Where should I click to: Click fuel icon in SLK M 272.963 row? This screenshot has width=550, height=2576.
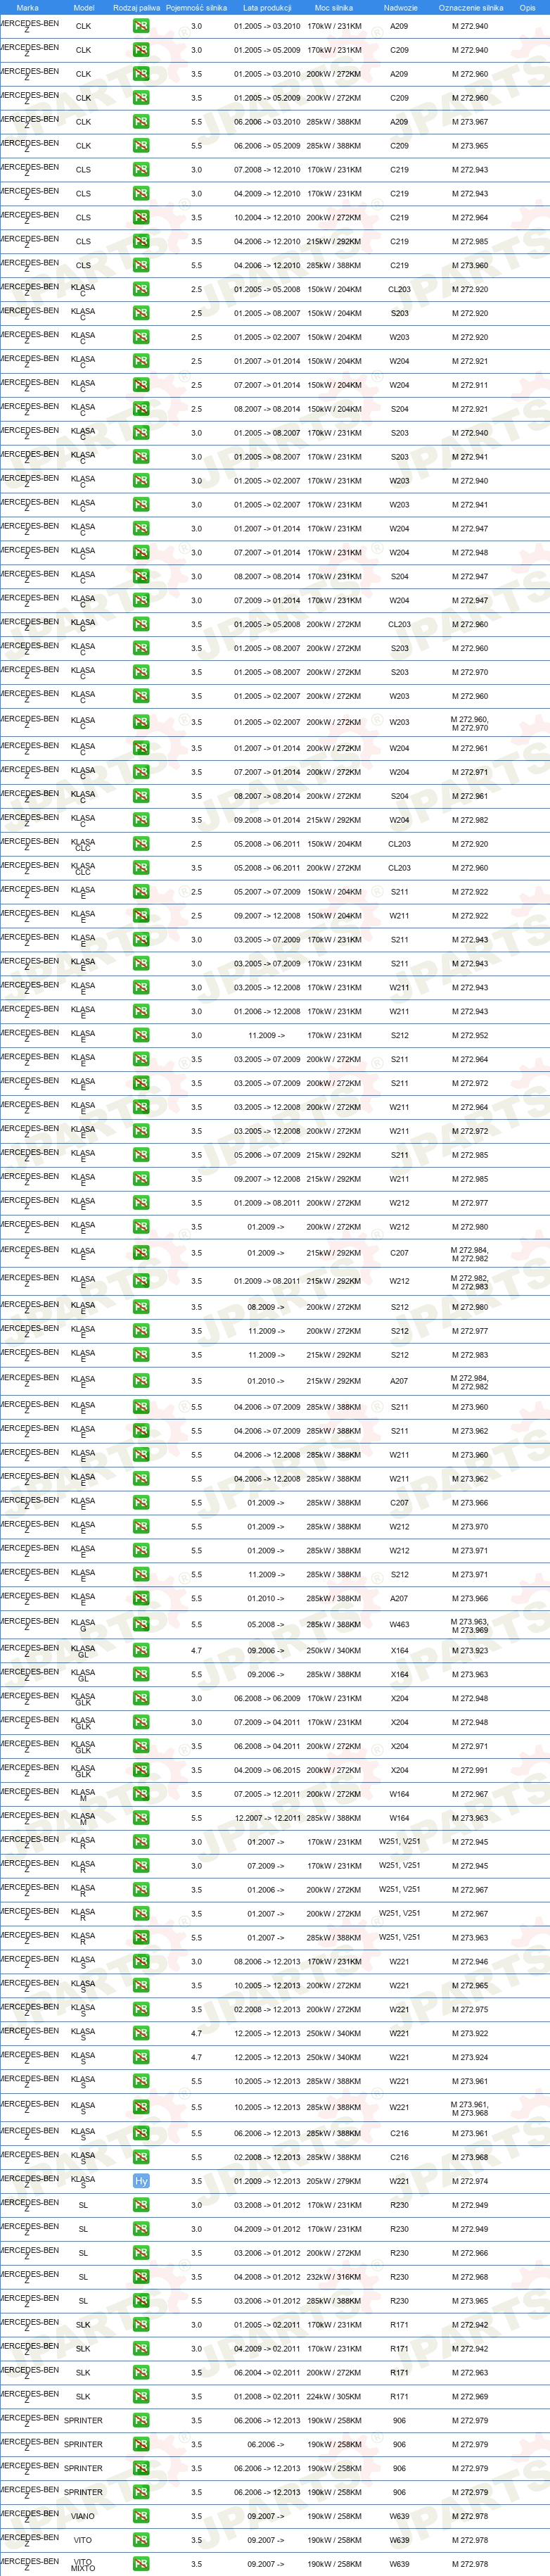[x=141, y=2373]
